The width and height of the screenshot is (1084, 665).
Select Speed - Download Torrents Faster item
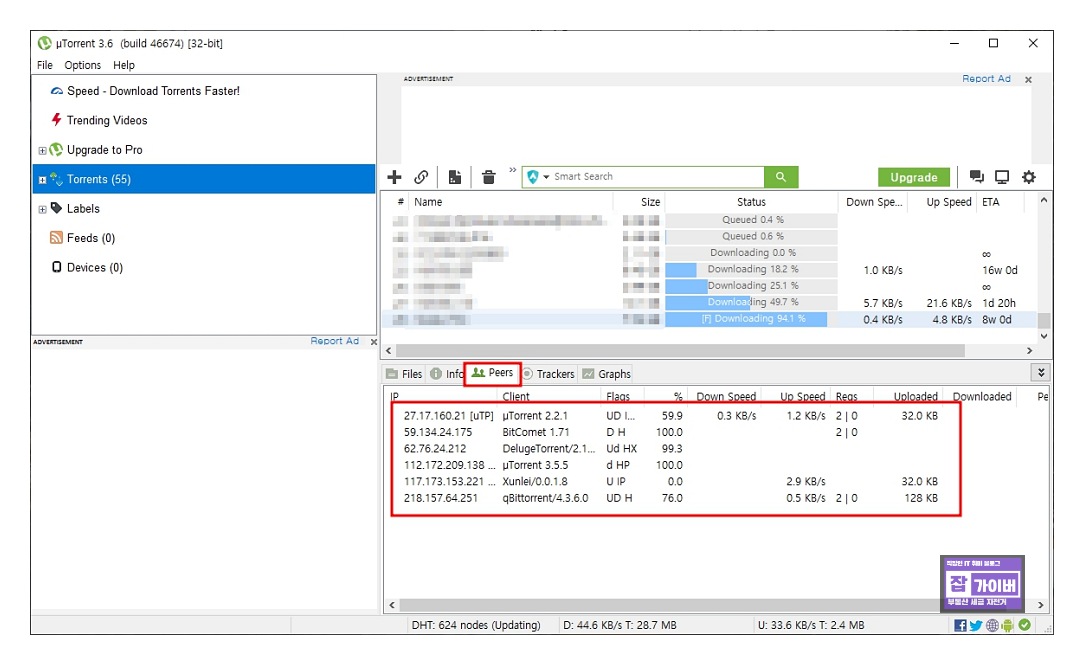coord(153,91)
